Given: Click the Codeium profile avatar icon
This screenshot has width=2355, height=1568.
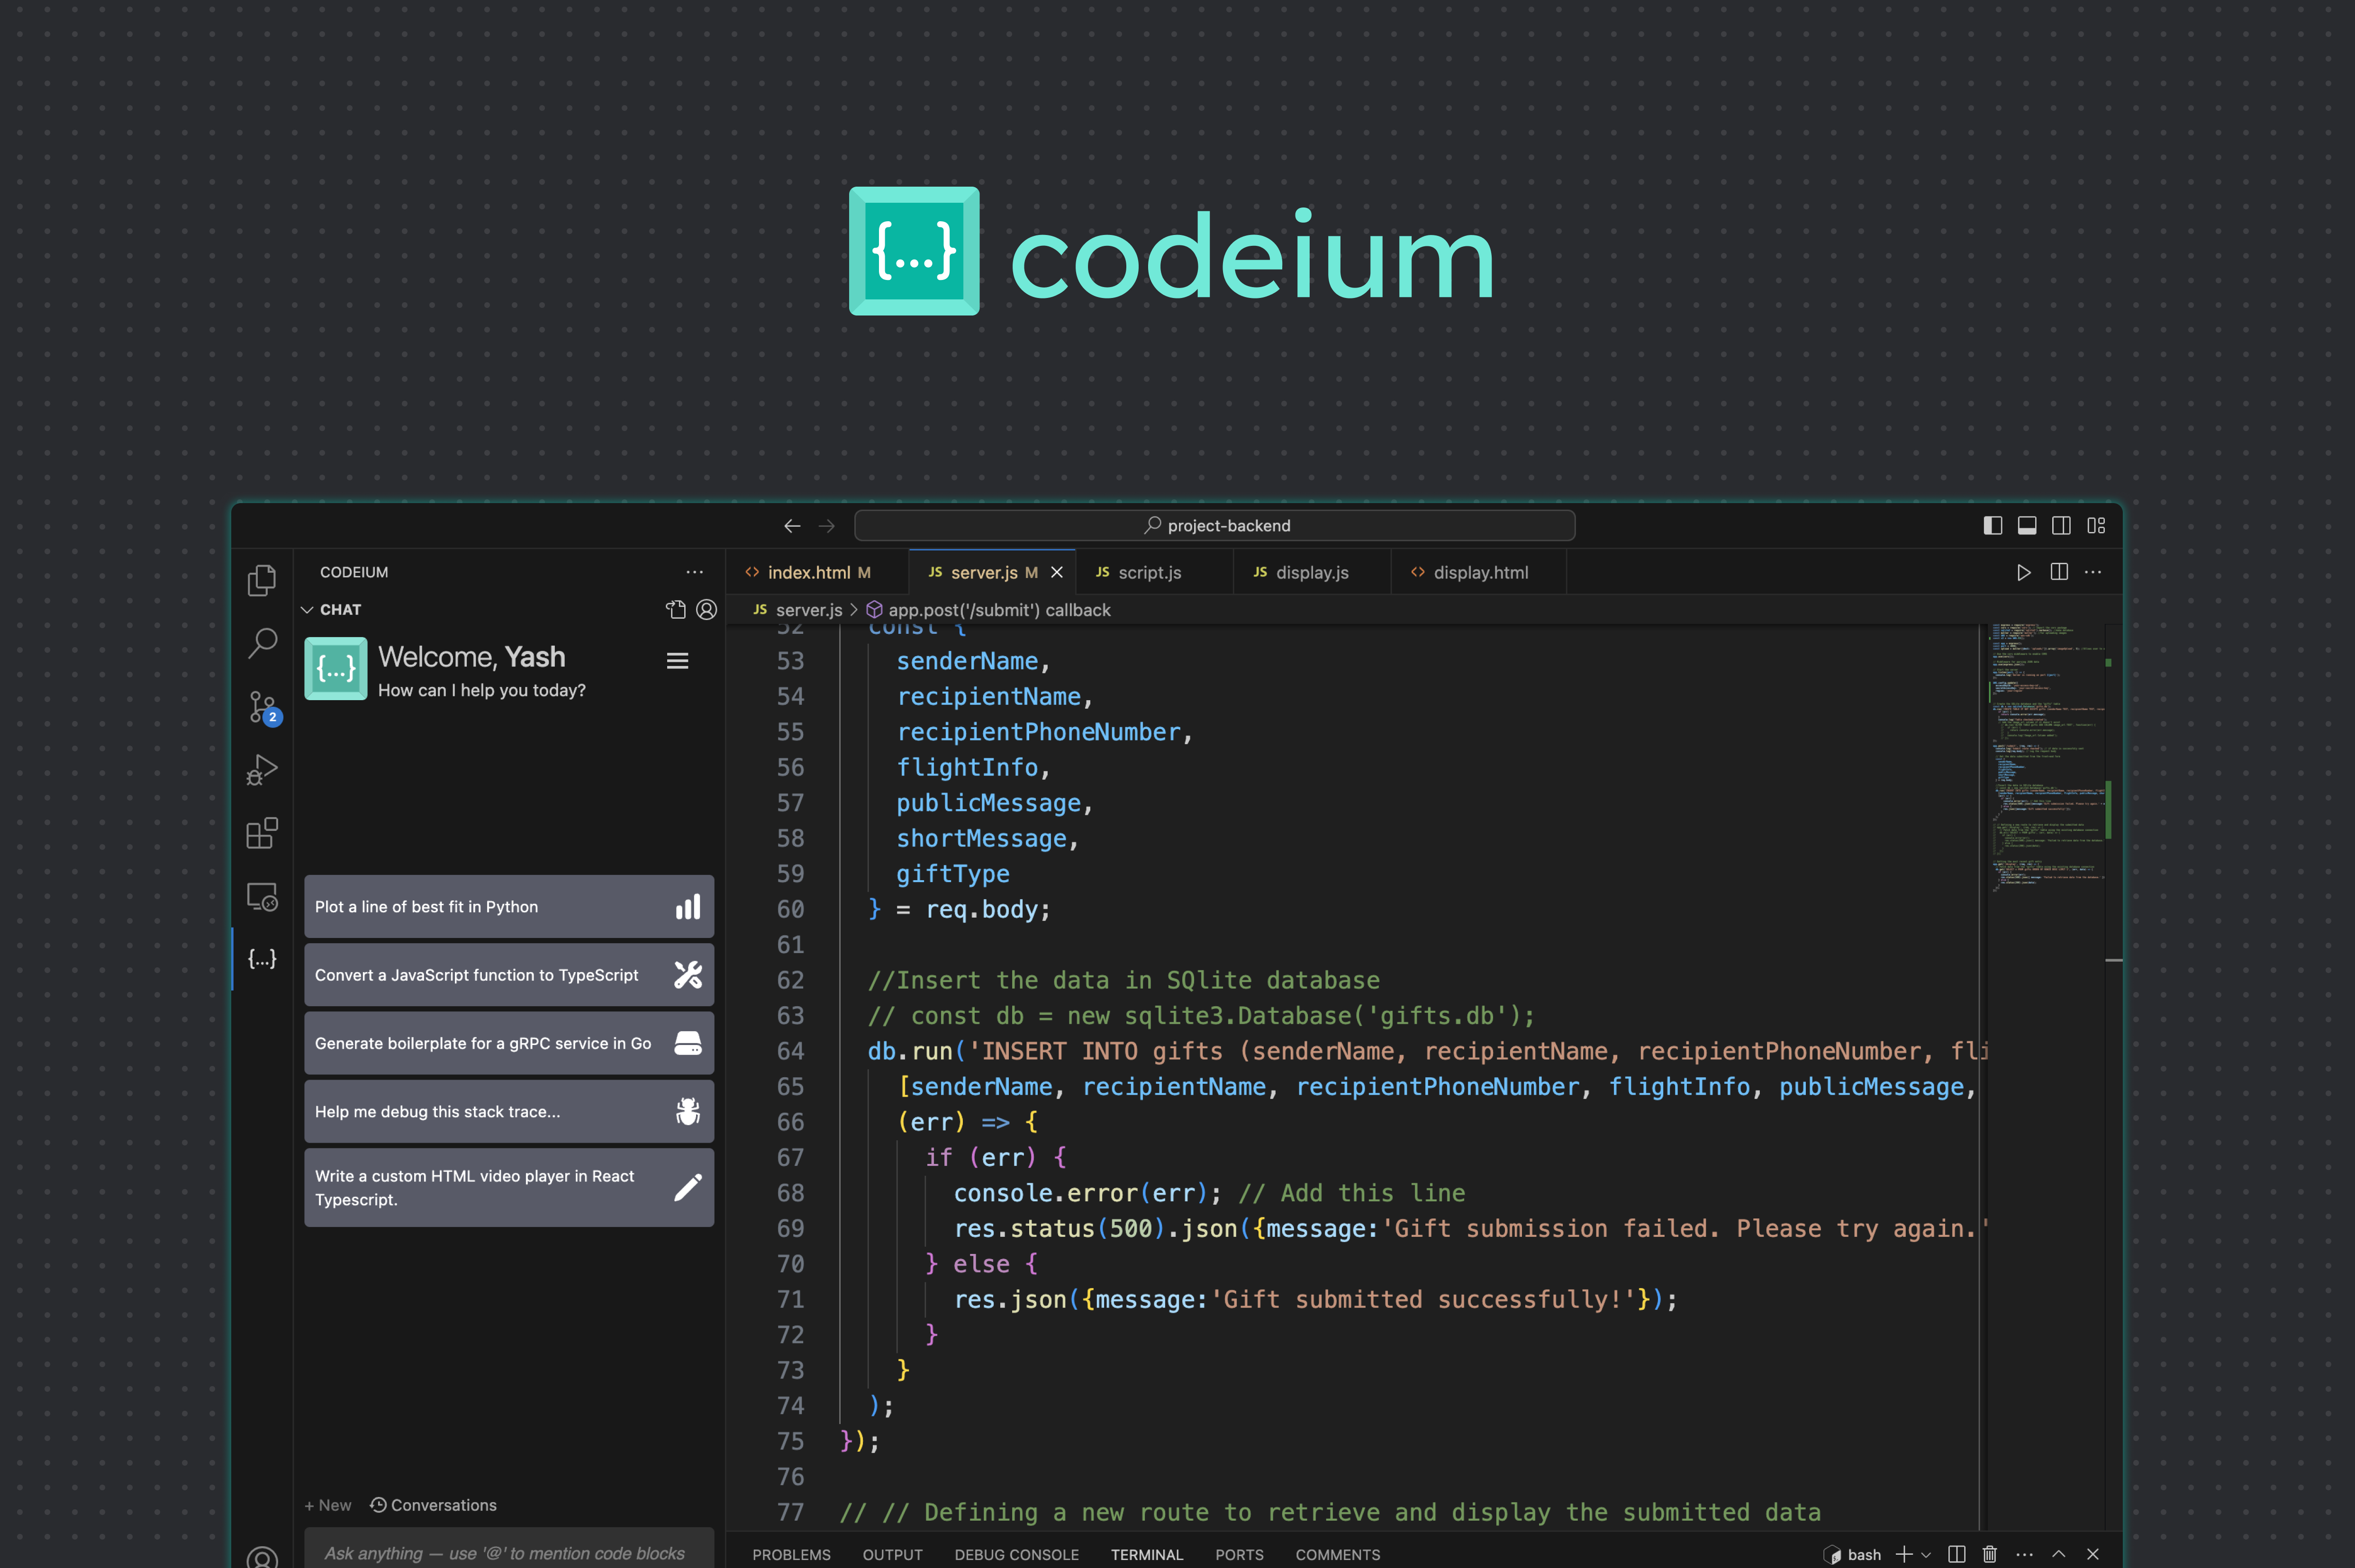Looking at the screenshot, I should coord(706,610).
